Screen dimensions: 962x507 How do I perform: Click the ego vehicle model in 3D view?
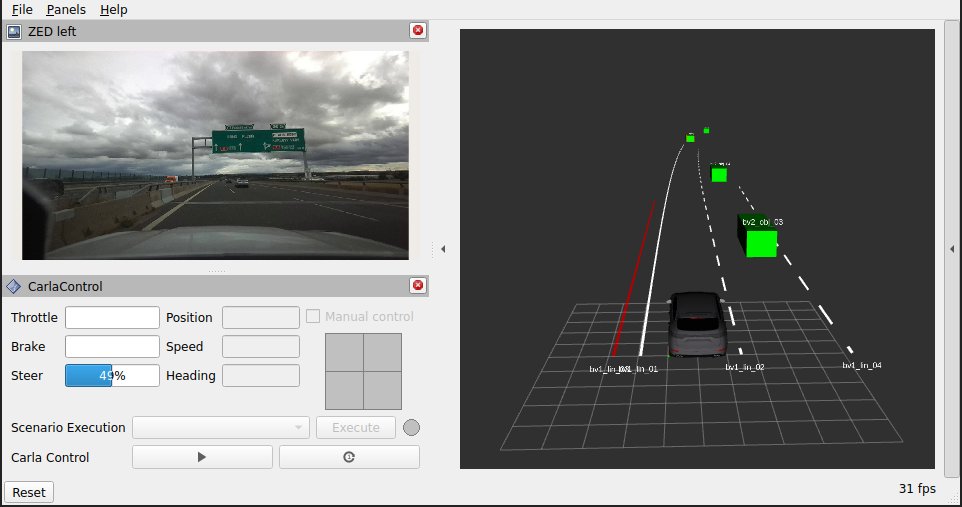click(696, 324)
